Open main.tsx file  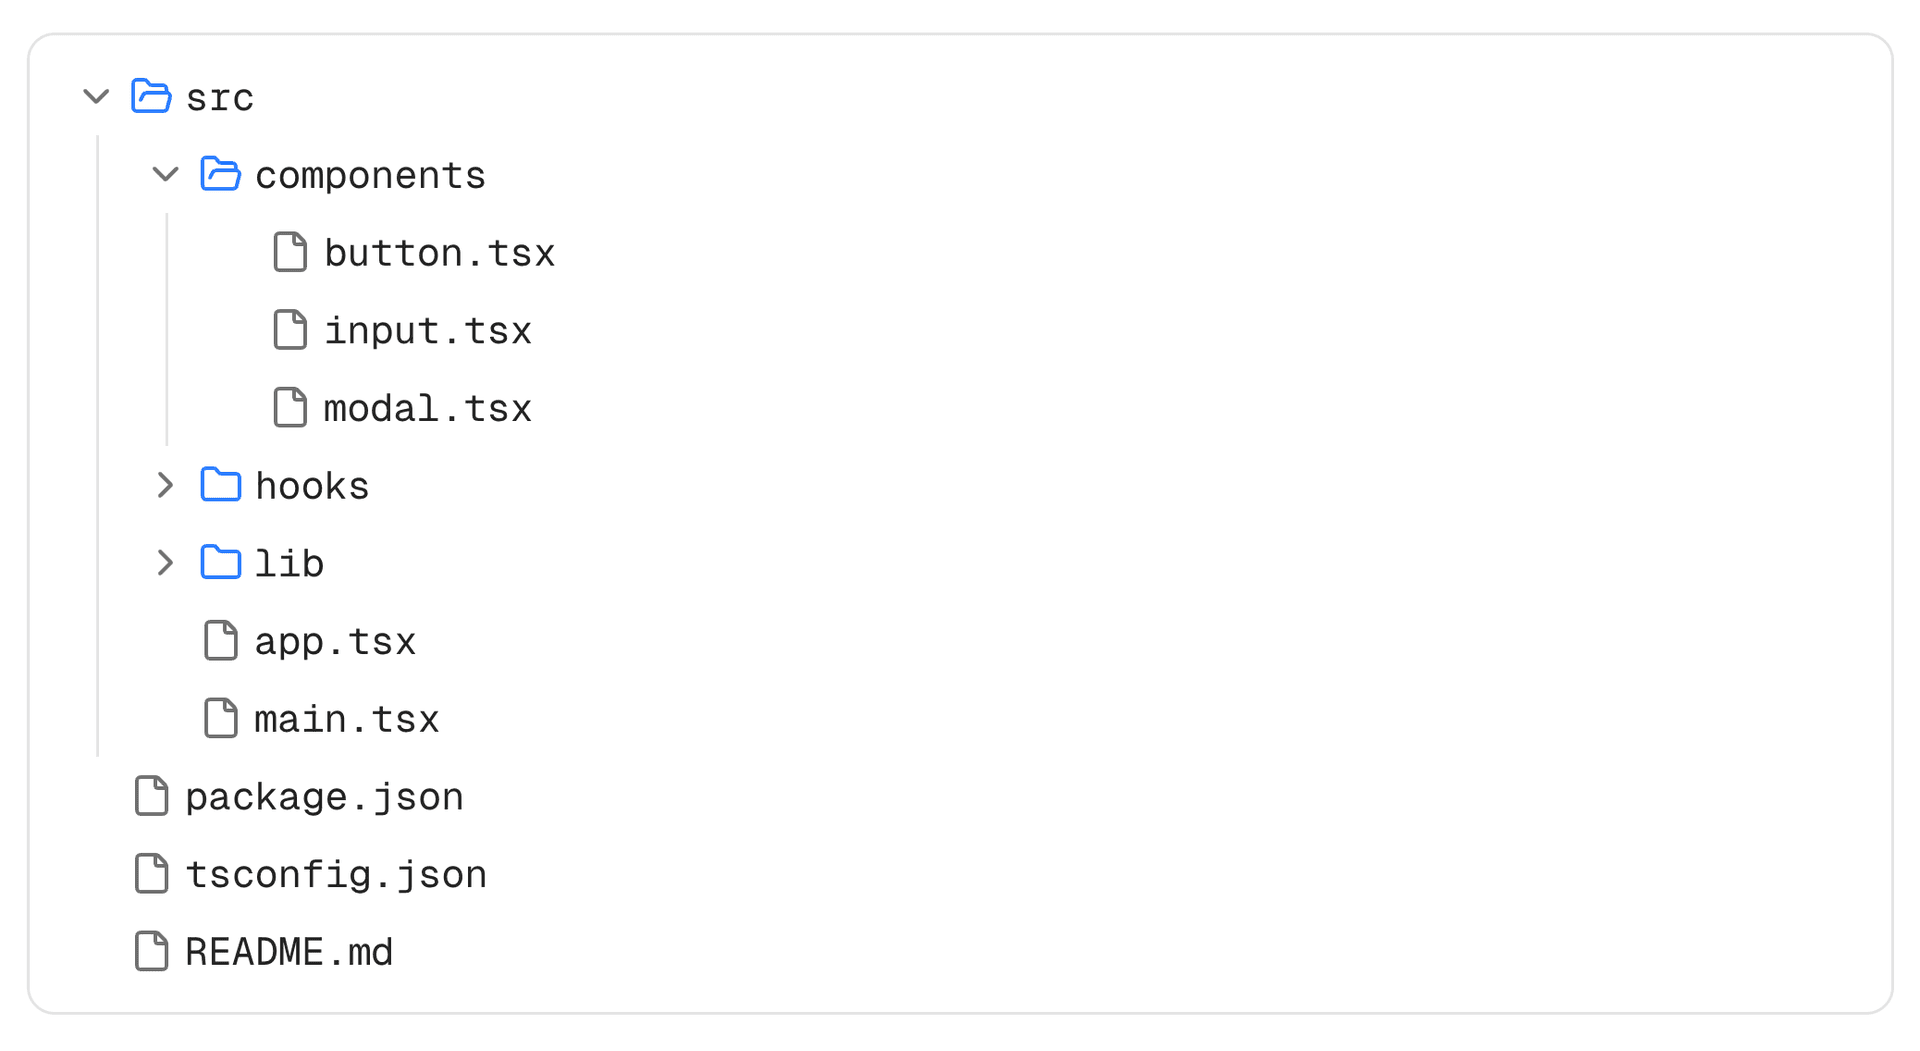pyautogui.click(x=346, y=719)
